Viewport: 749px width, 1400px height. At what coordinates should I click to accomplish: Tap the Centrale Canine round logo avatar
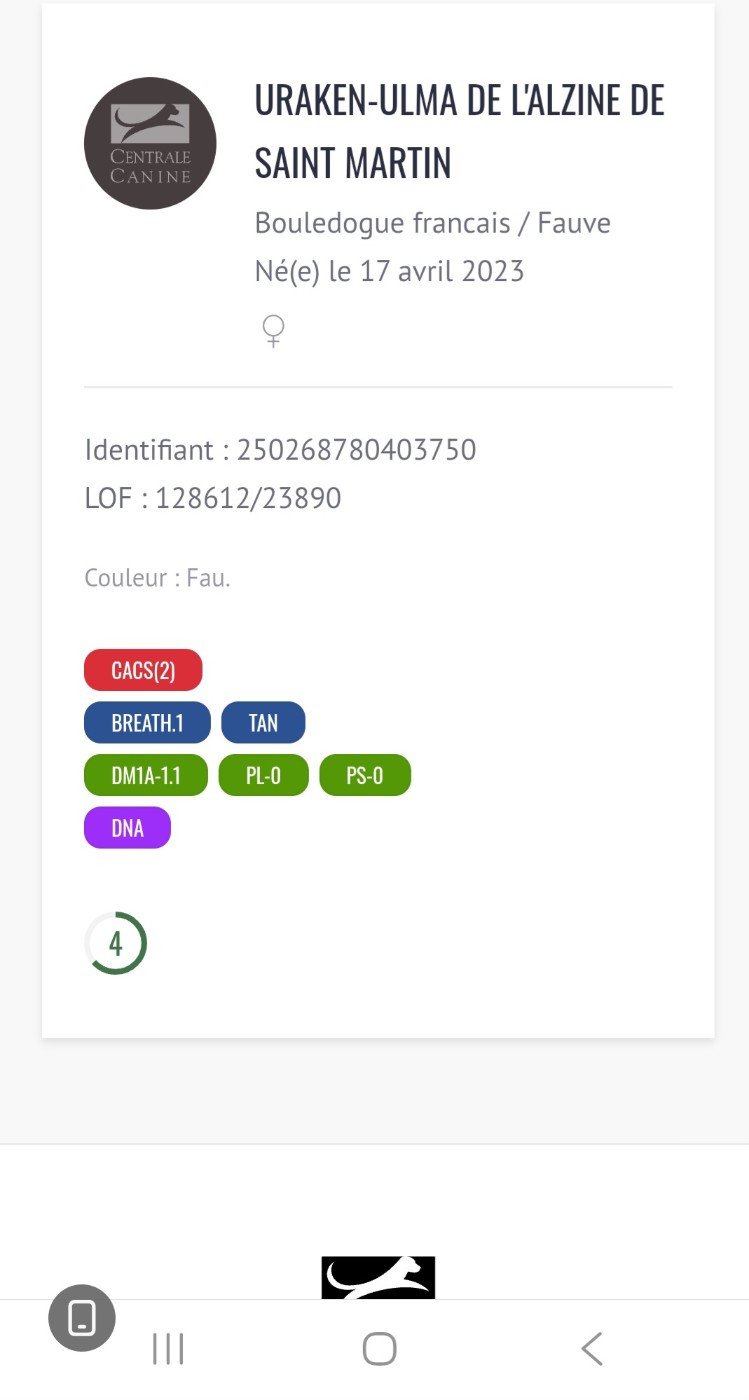tap(150, 143)
